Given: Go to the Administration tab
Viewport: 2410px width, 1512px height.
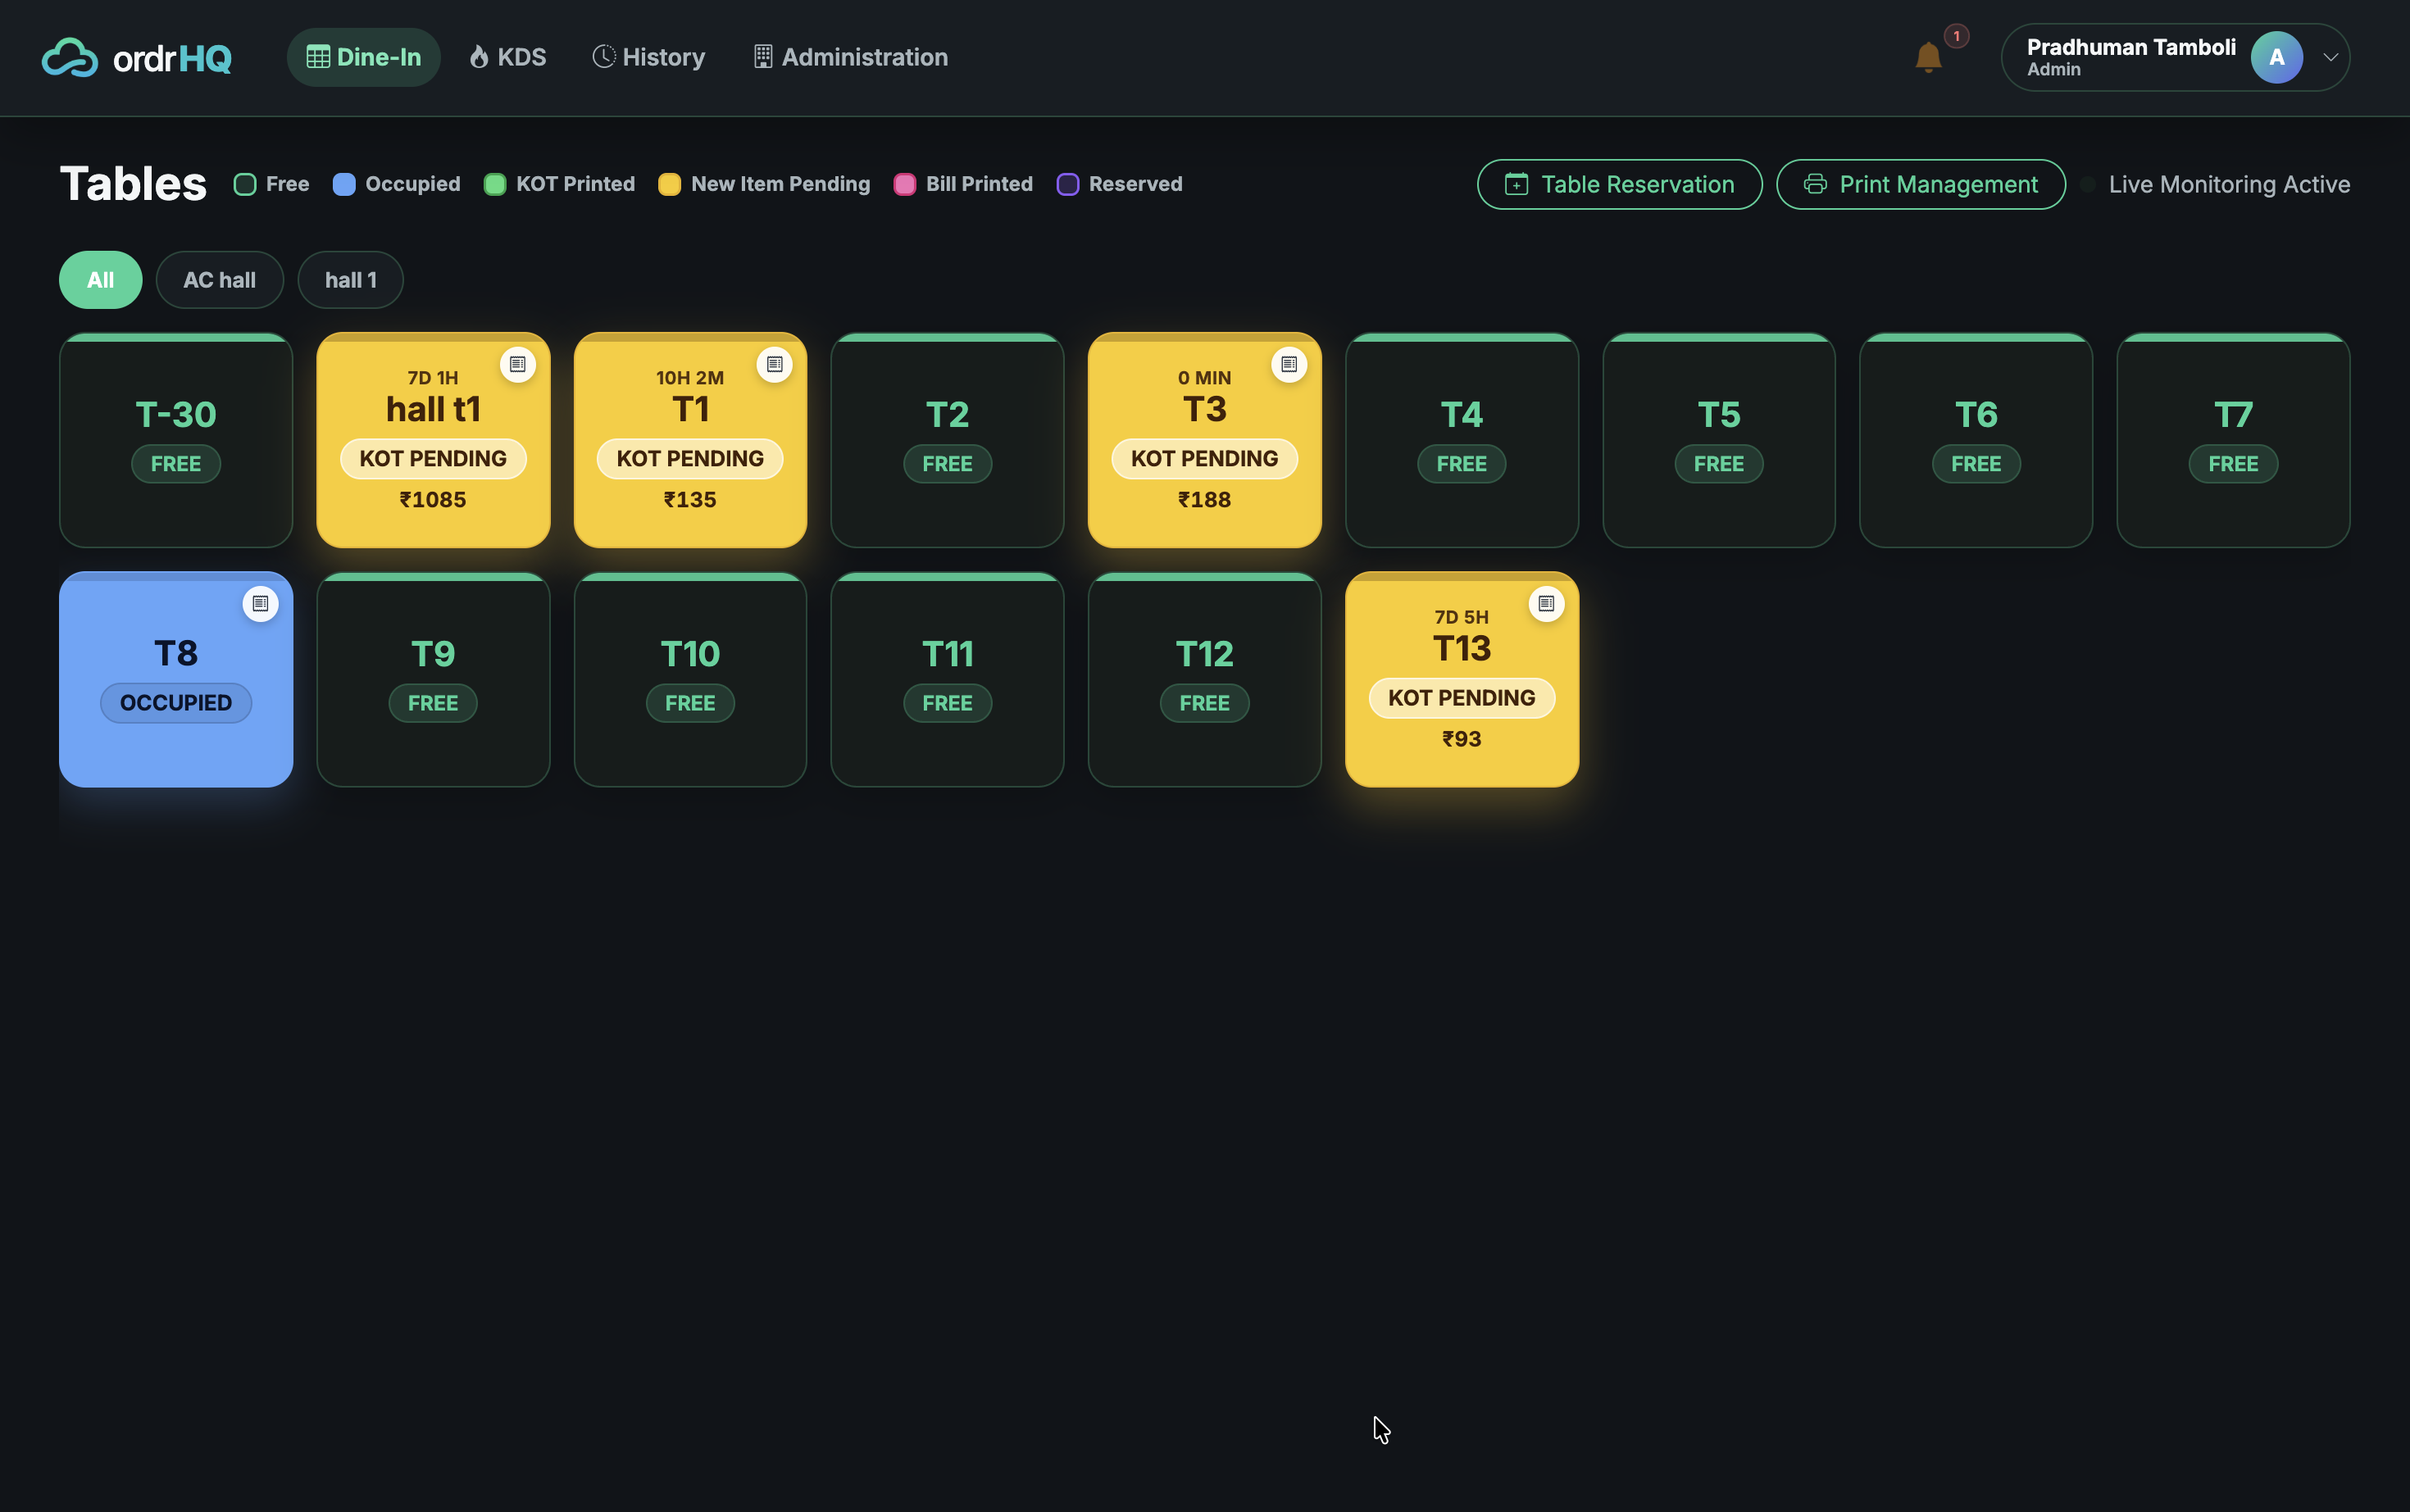Looking at the screenshot, I should click(850, 57).
